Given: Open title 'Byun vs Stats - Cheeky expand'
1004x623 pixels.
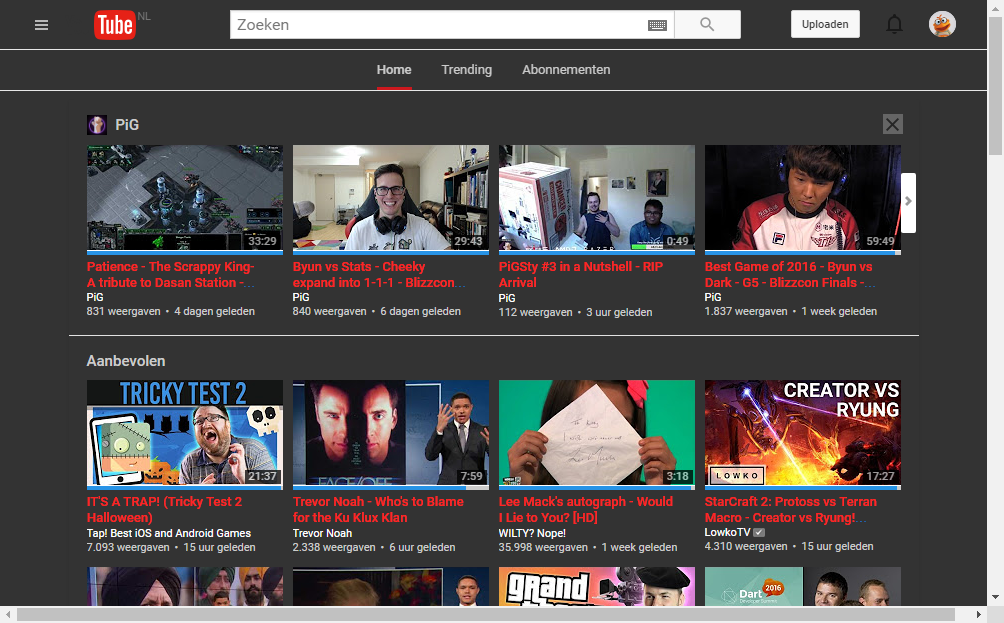Looking at the screenshot, I should 379,275.
